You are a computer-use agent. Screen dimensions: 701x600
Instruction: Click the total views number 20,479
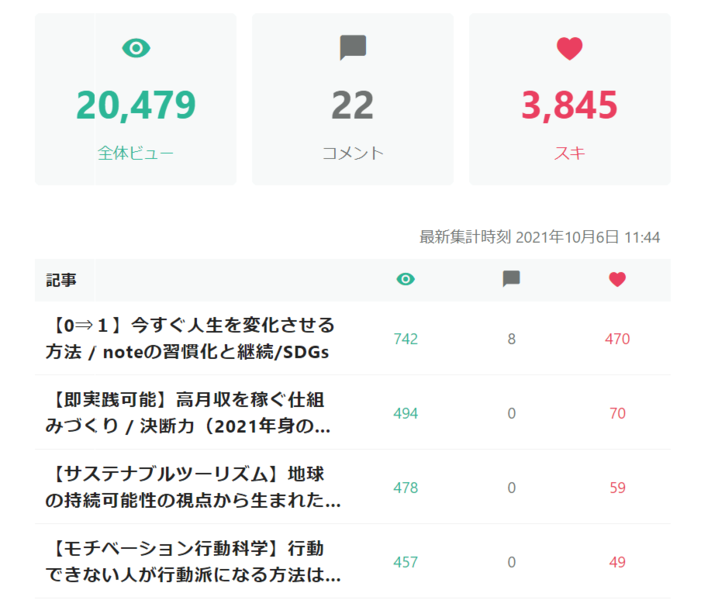(x=135, y=104)
